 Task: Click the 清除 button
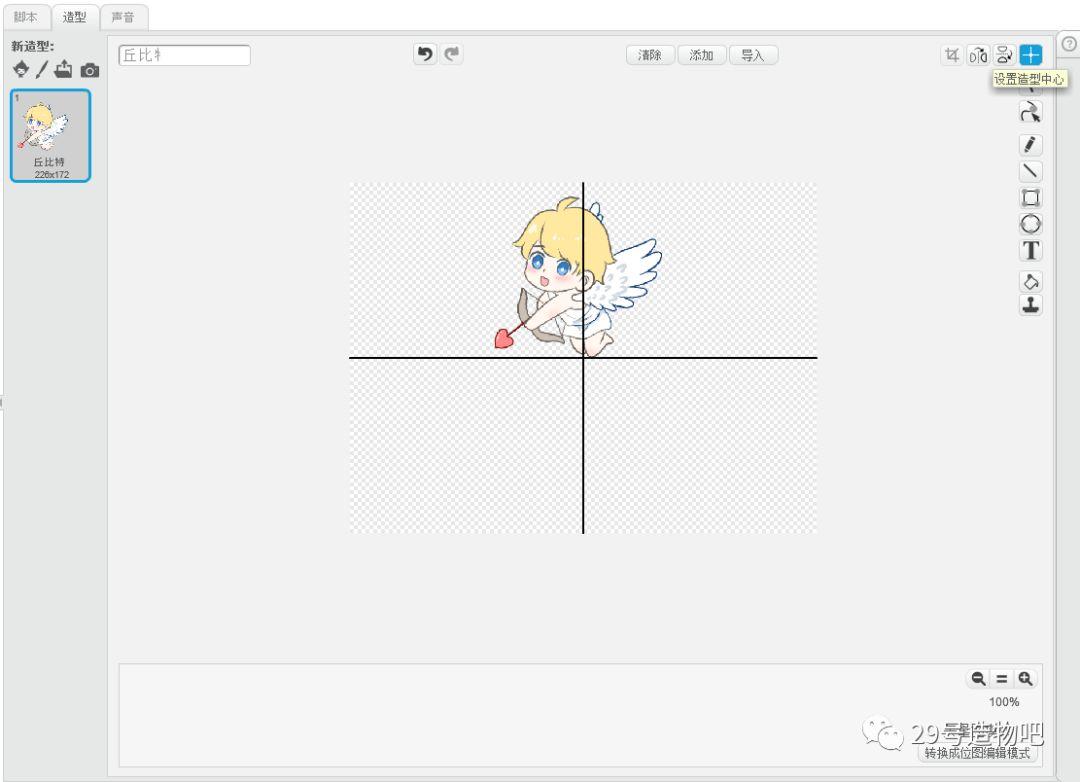pyautogui.click(x=650, y=55)
